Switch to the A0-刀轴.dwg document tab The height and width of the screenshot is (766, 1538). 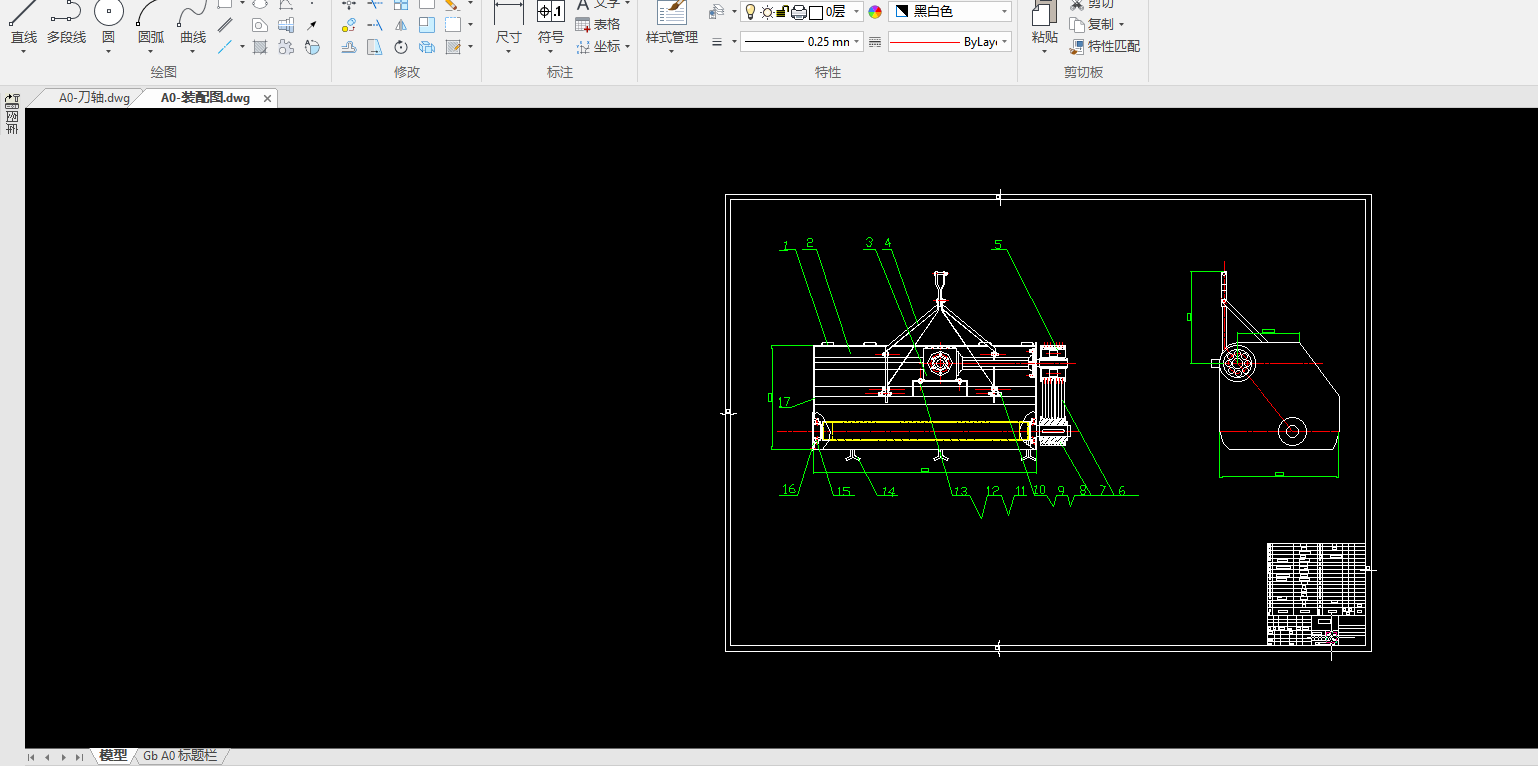click(94, 98)
